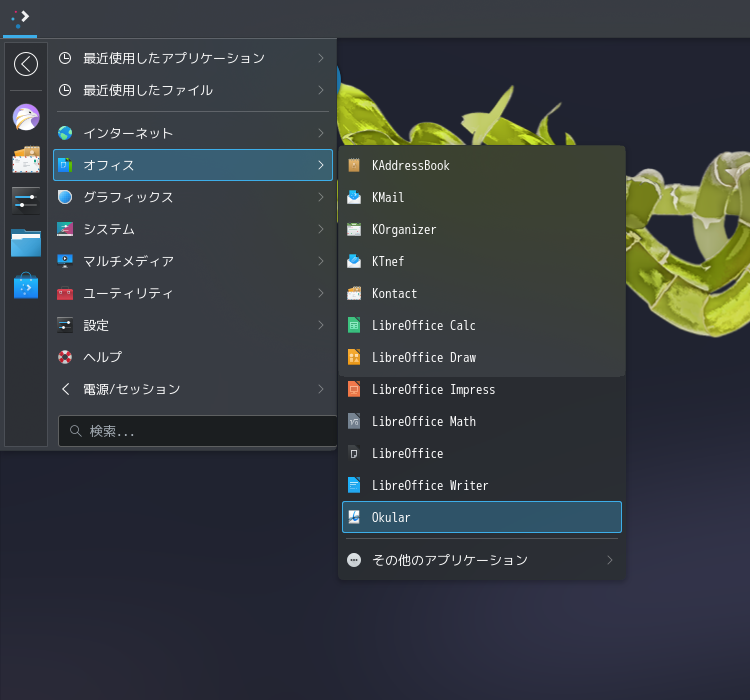
Task: Launch LibreOffice Draw entry
Action: pos(482,357)
